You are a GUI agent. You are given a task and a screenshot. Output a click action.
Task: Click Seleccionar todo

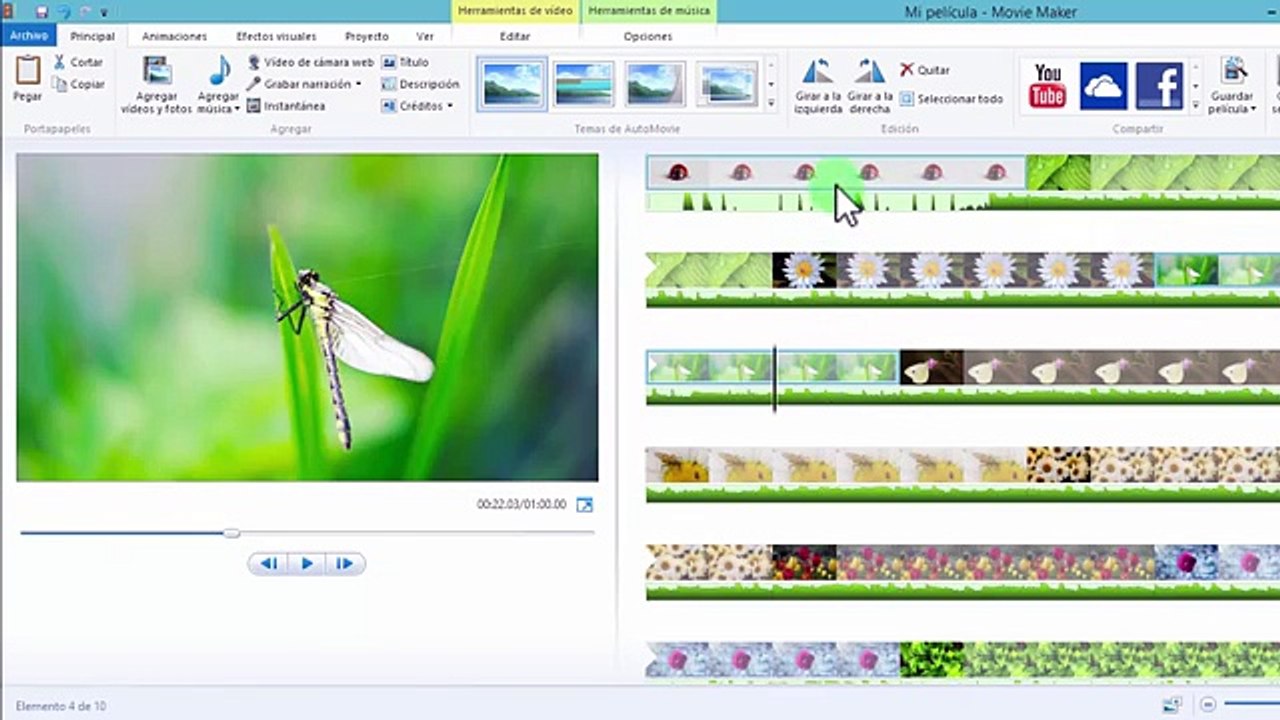[x=951, y=99]
